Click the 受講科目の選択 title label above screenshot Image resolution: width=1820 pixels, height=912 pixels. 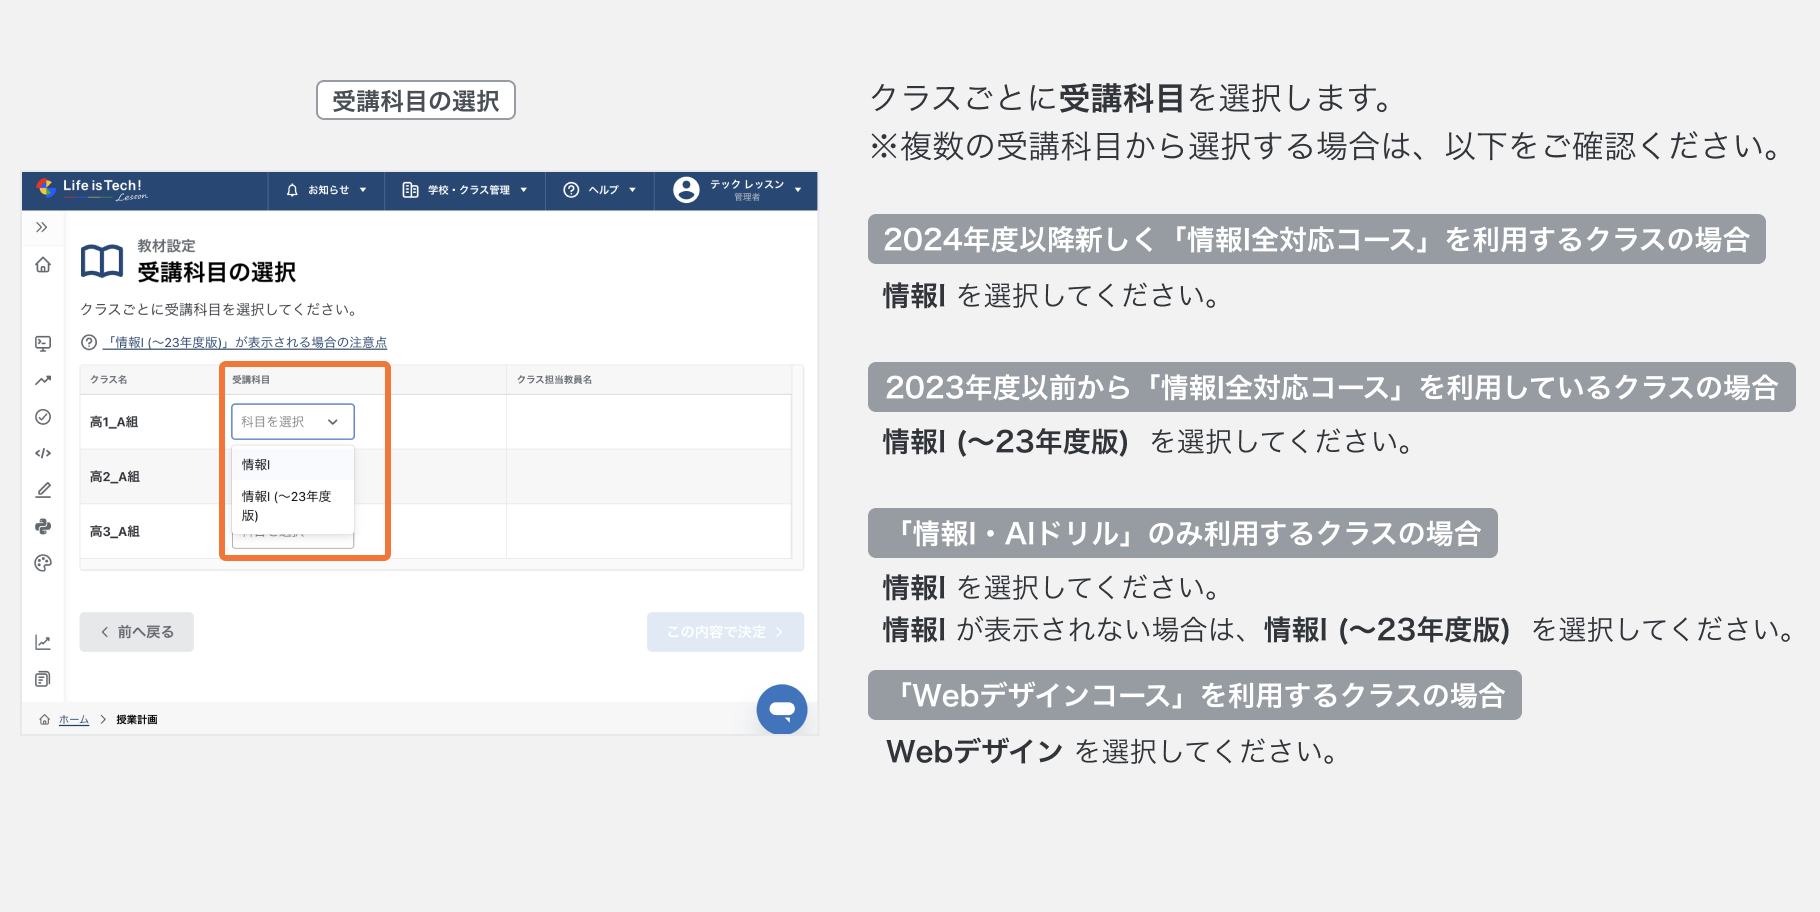pos(416,100)
